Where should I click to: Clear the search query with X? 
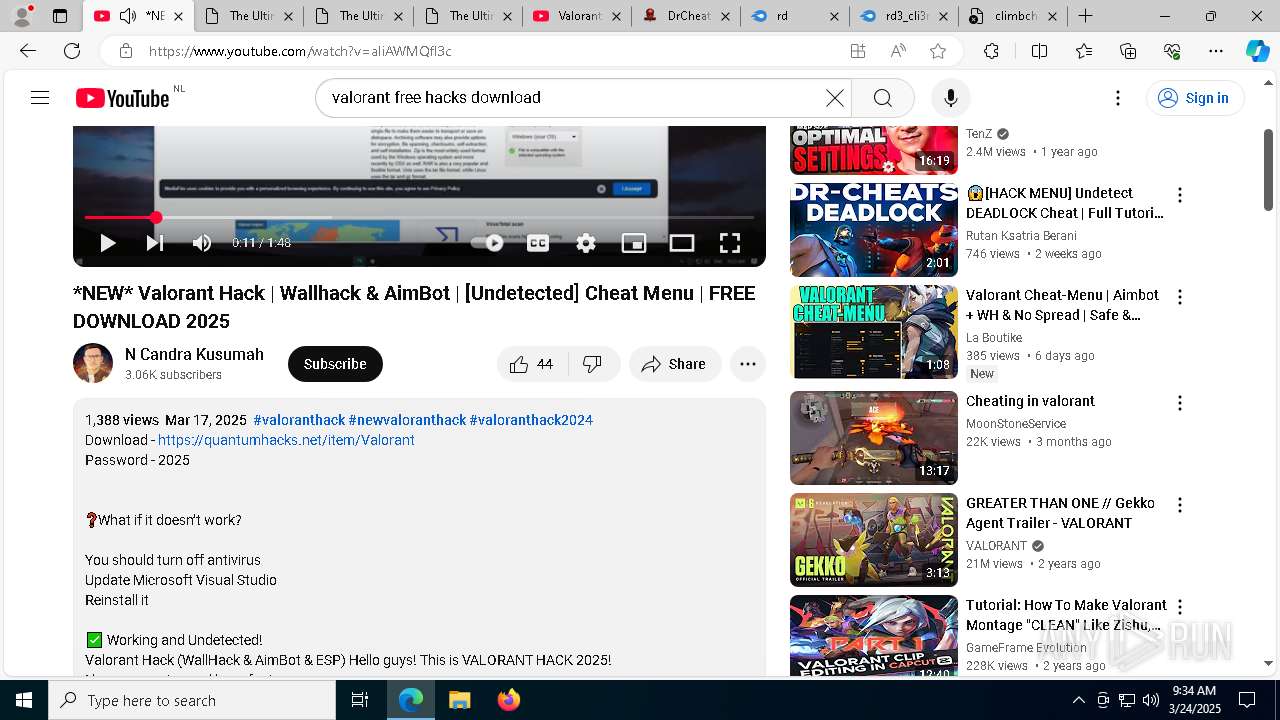point(834,97)
